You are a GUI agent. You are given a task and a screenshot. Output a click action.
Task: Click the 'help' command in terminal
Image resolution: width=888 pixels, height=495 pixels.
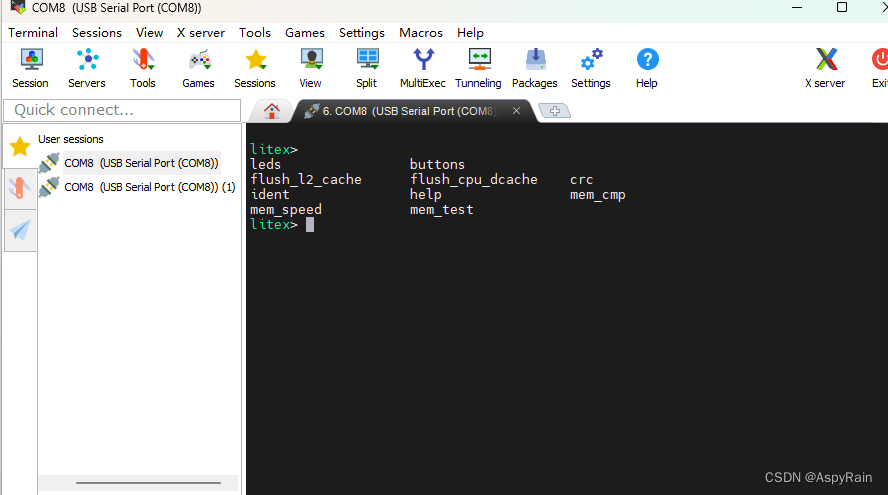pos(426,194)
